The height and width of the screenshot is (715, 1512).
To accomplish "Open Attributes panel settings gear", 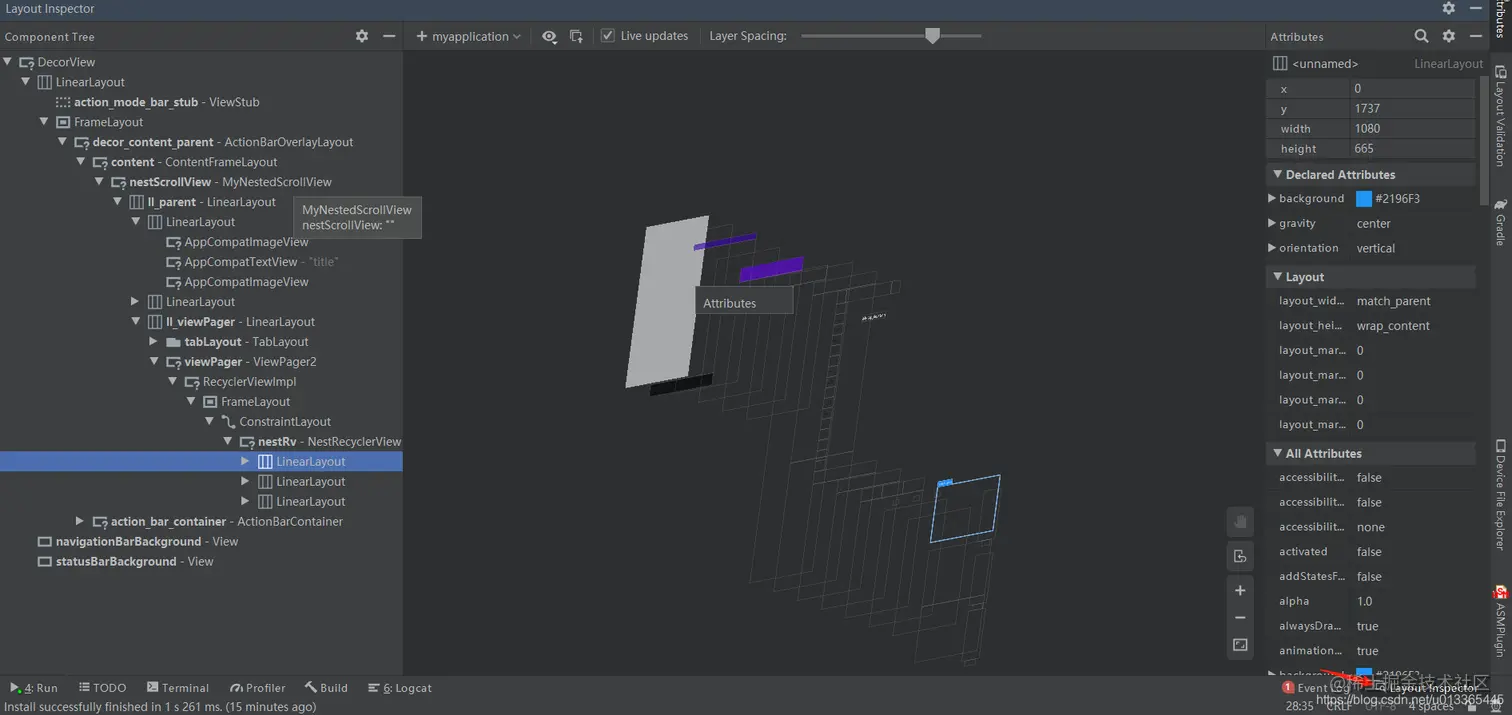I will (1449, 36).
